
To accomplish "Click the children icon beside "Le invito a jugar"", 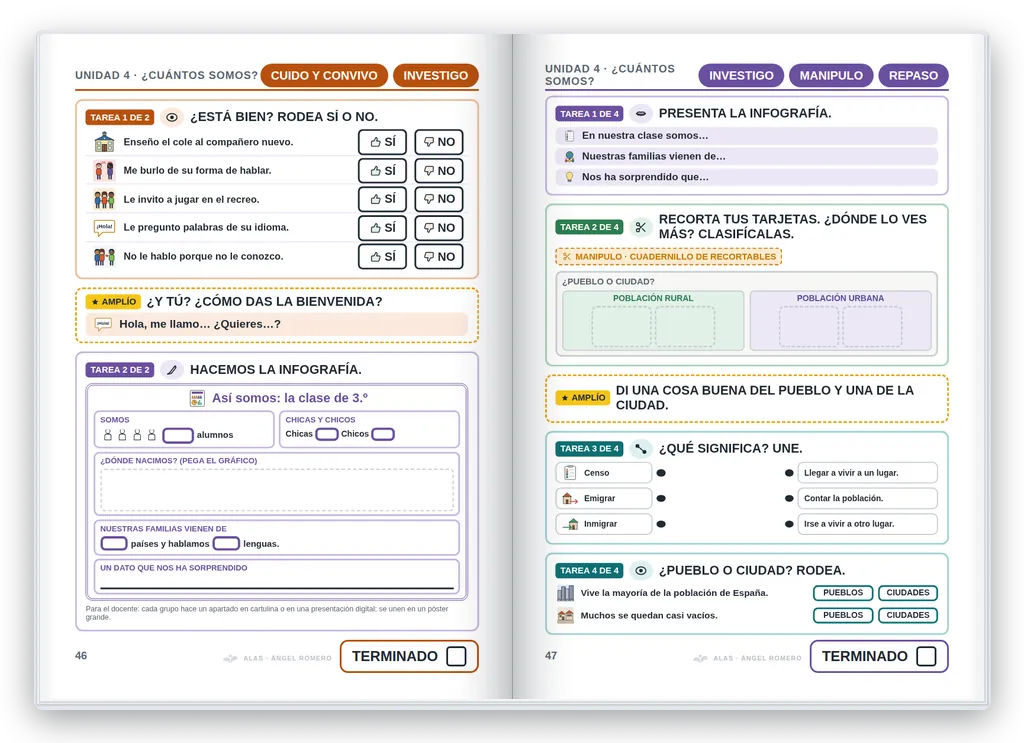I will click(x=104, y=199).
